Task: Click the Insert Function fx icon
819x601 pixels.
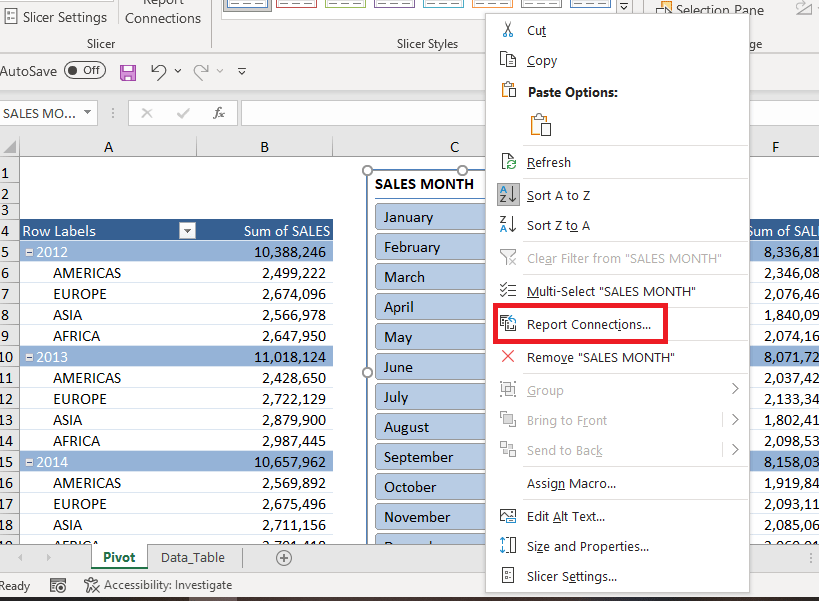Action: coord(219,113)
